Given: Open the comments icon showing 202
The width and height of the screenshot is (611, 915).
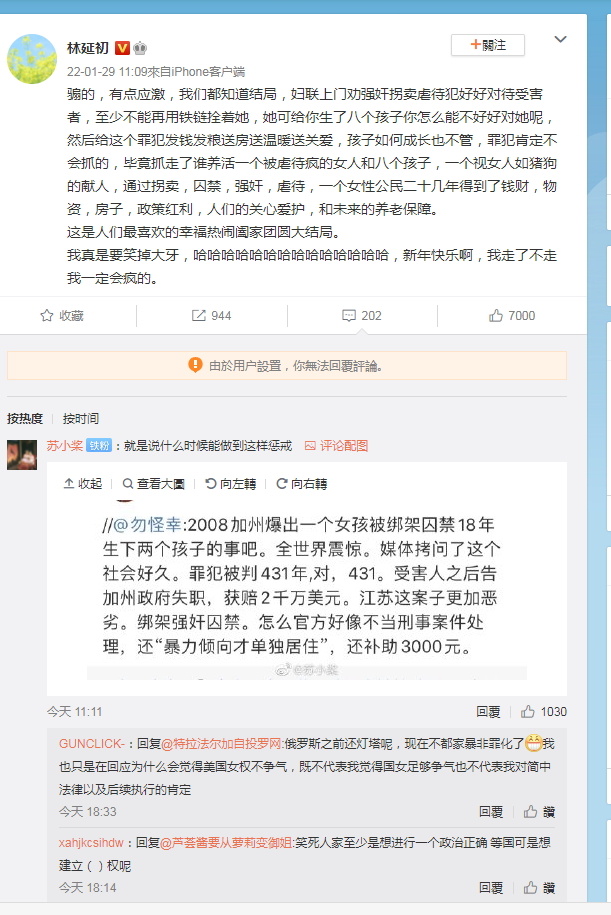Looking at the screenshot, I should coord(348,316).
